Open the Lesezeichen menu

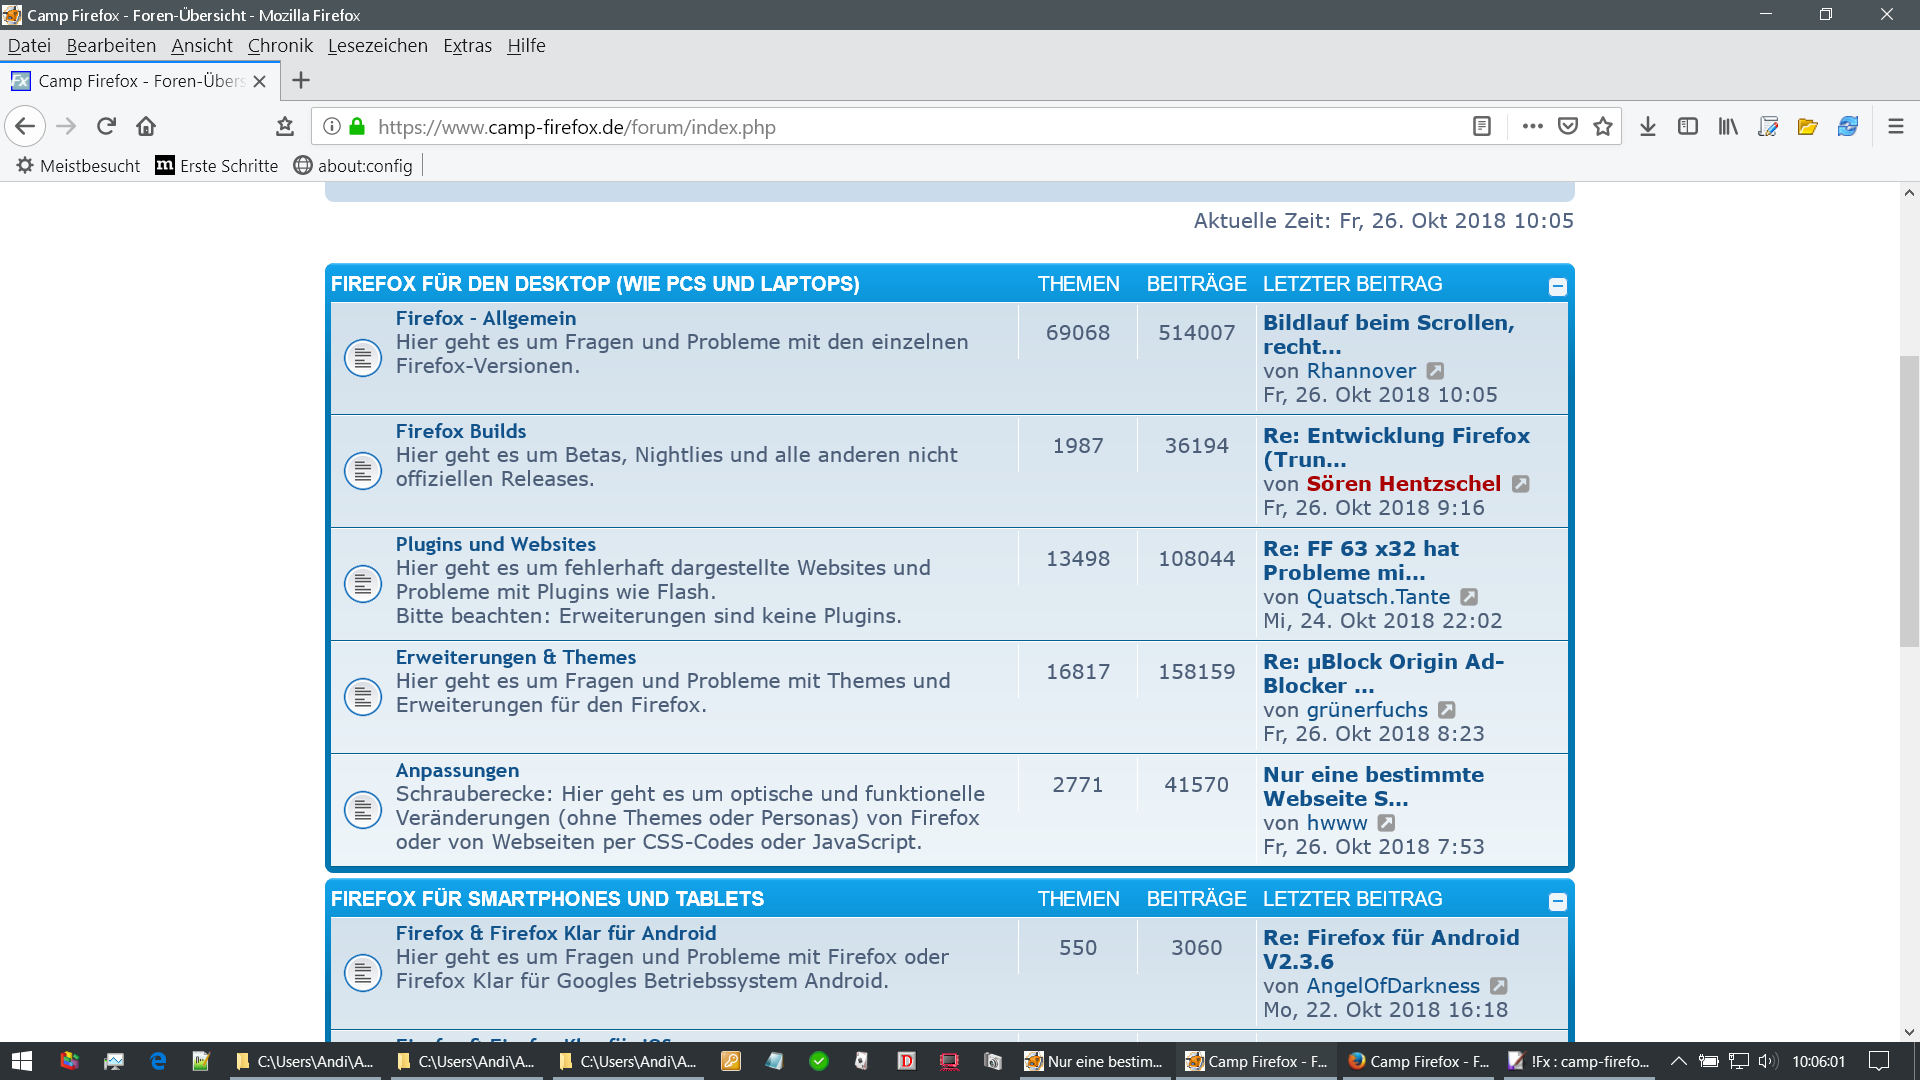pos(378,45)
